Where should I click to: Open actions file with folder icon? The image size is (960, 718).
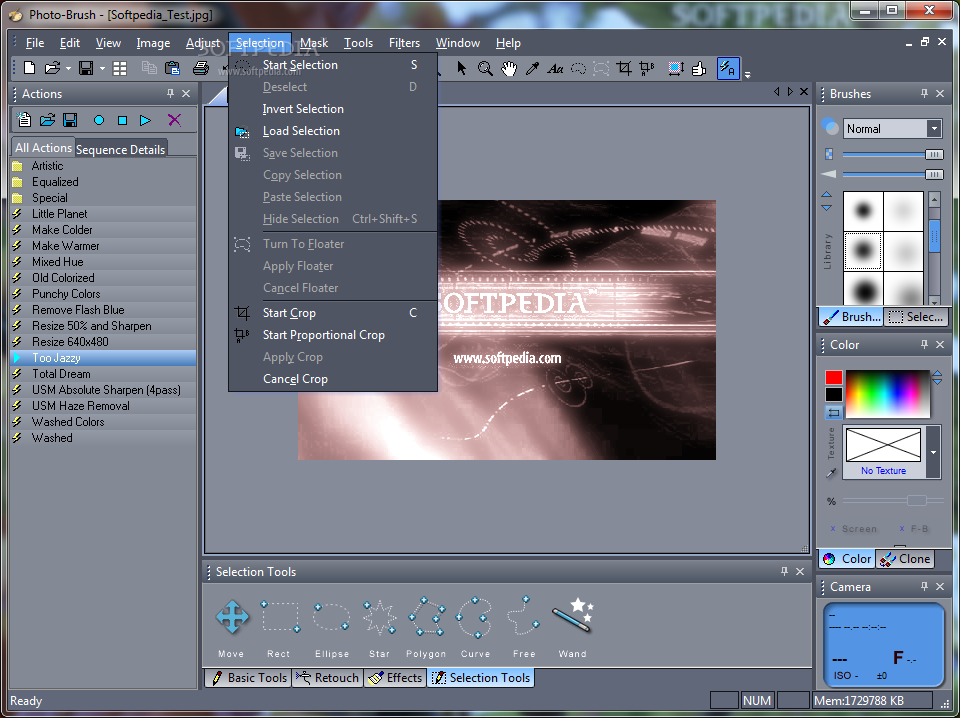pyautogui.click(x=47, y=120)
